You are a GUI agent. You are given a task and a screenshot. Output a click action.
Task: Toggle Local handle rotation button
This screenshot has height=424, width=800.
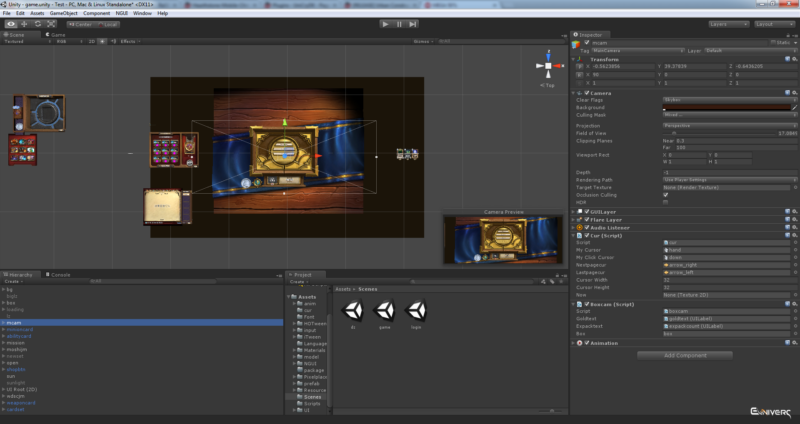(108, 24)
